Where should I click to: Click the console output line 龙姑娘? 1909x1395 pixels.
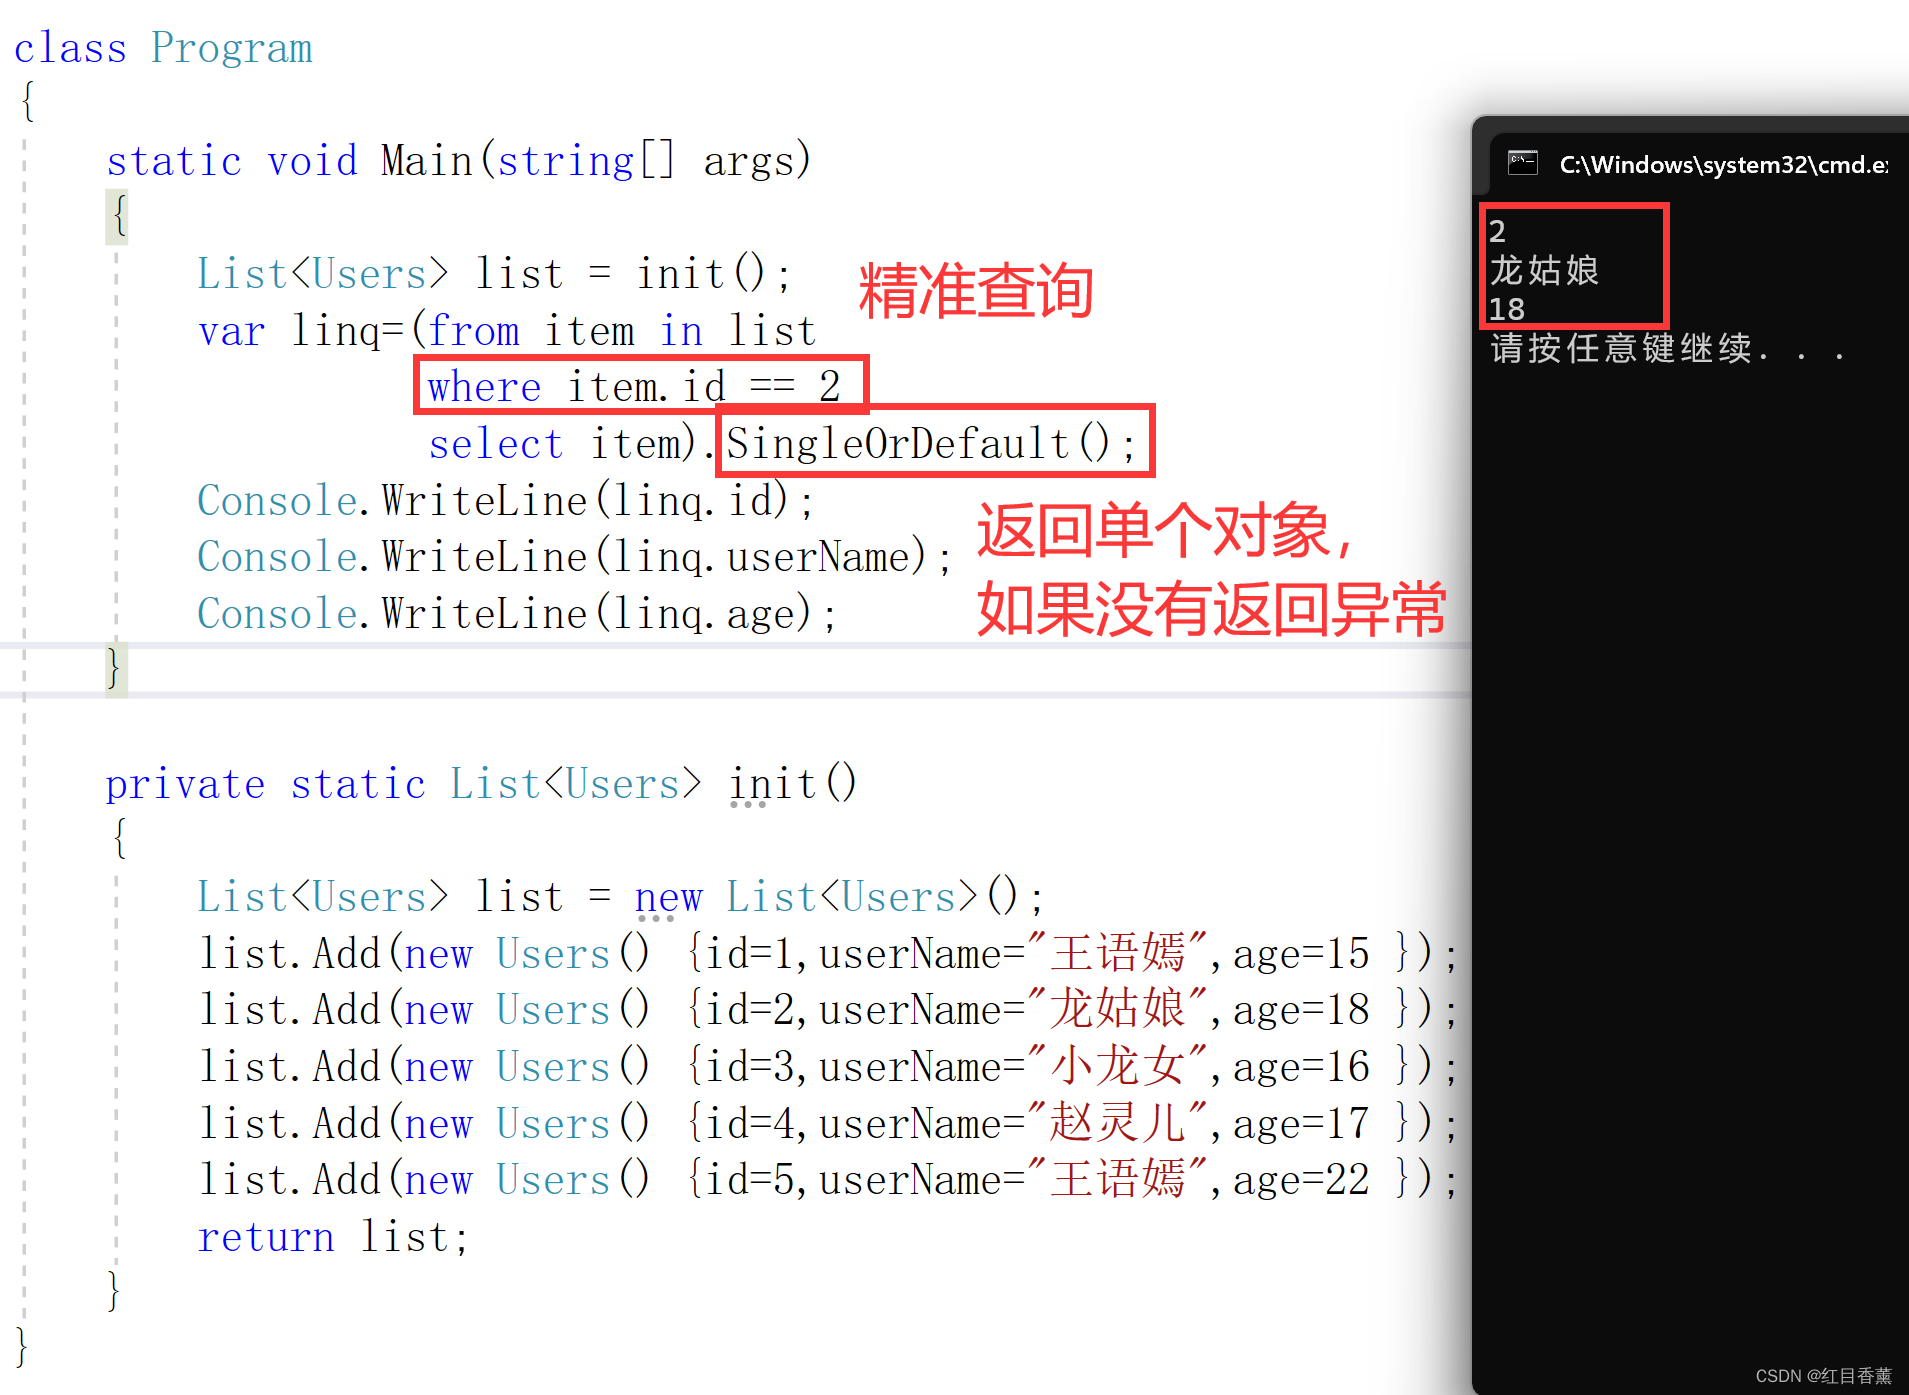pyautogui.click(x=1544, y=270)
